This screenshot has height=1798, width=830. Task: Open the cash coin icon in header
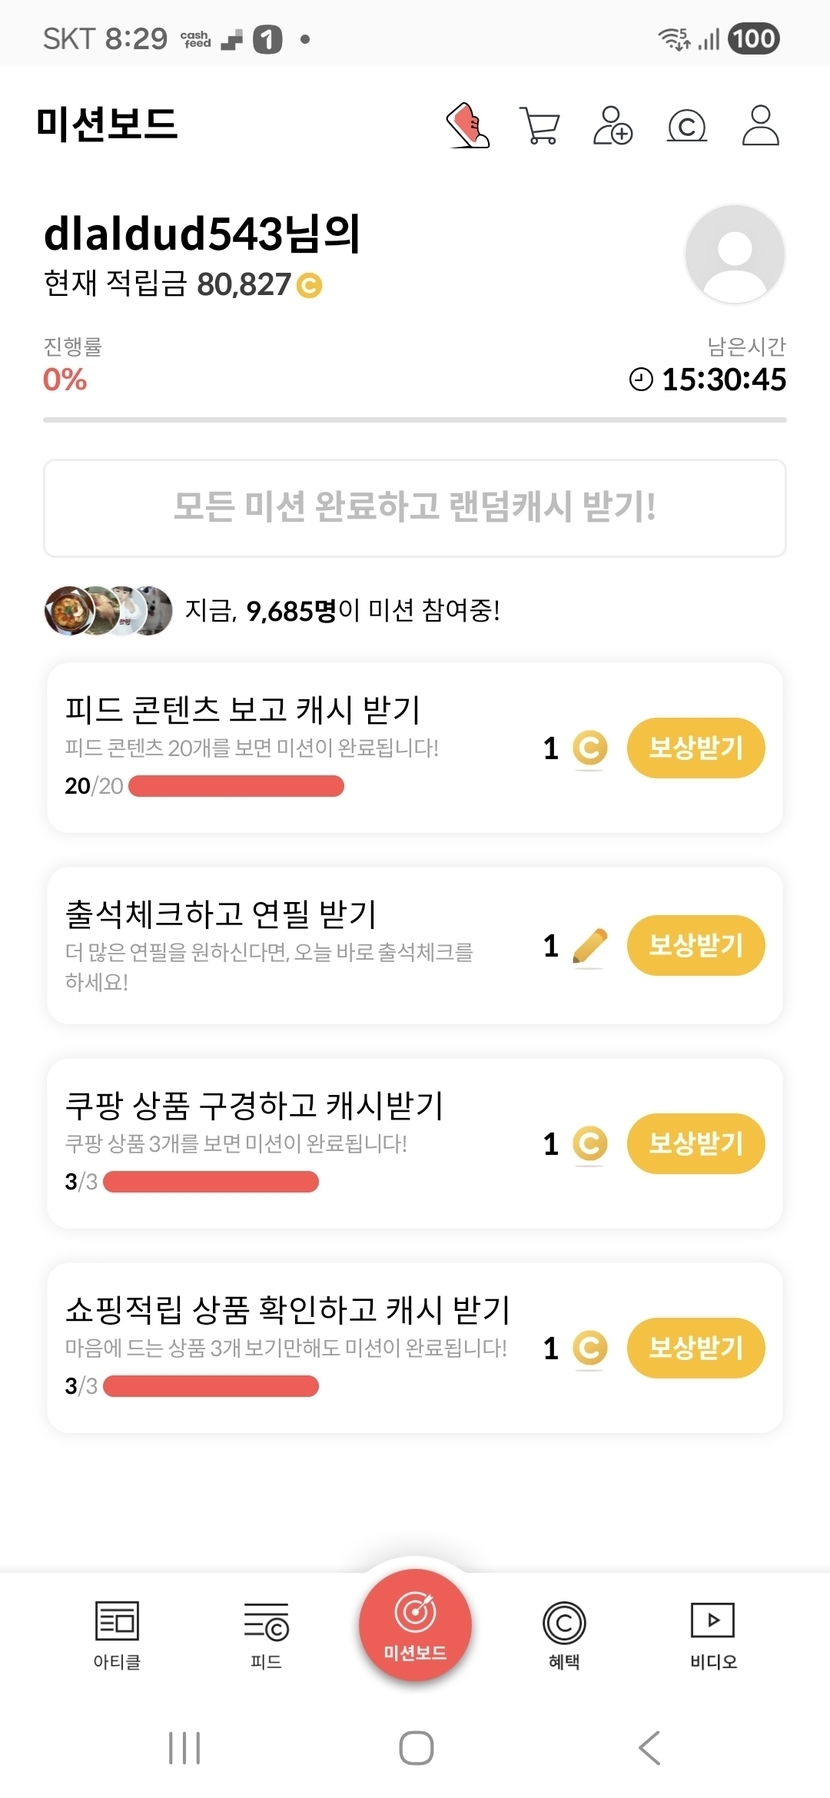[x=686, y=126]
